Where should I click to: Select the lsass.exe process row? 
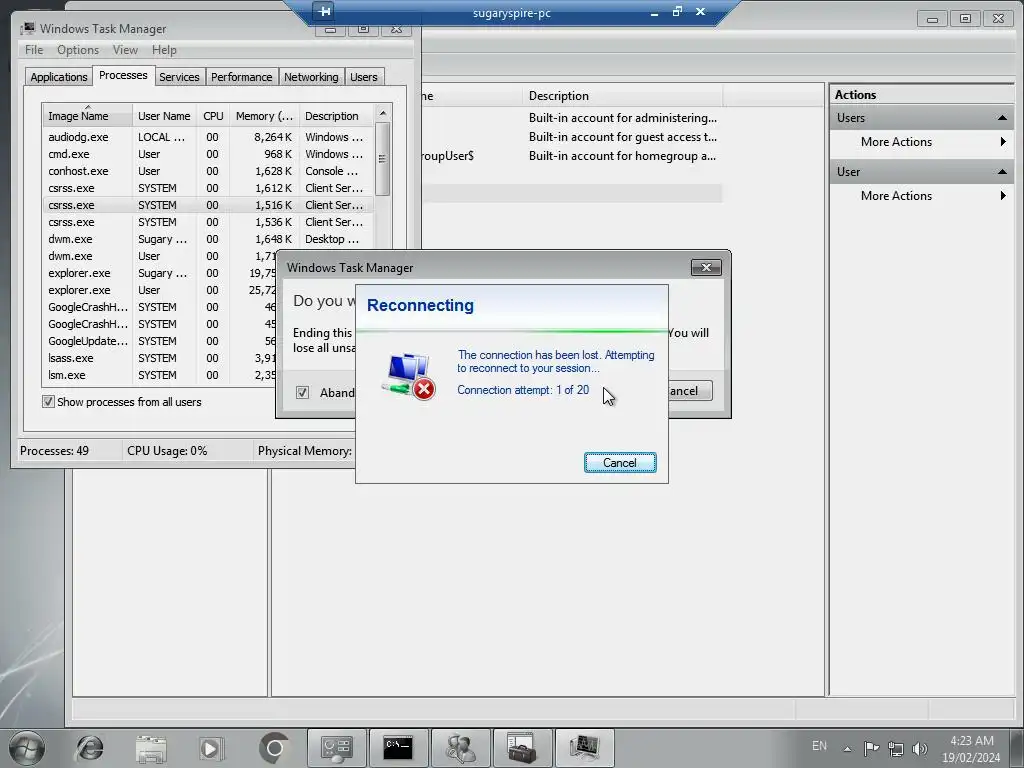pyautogui.click(x=159, y=358)
